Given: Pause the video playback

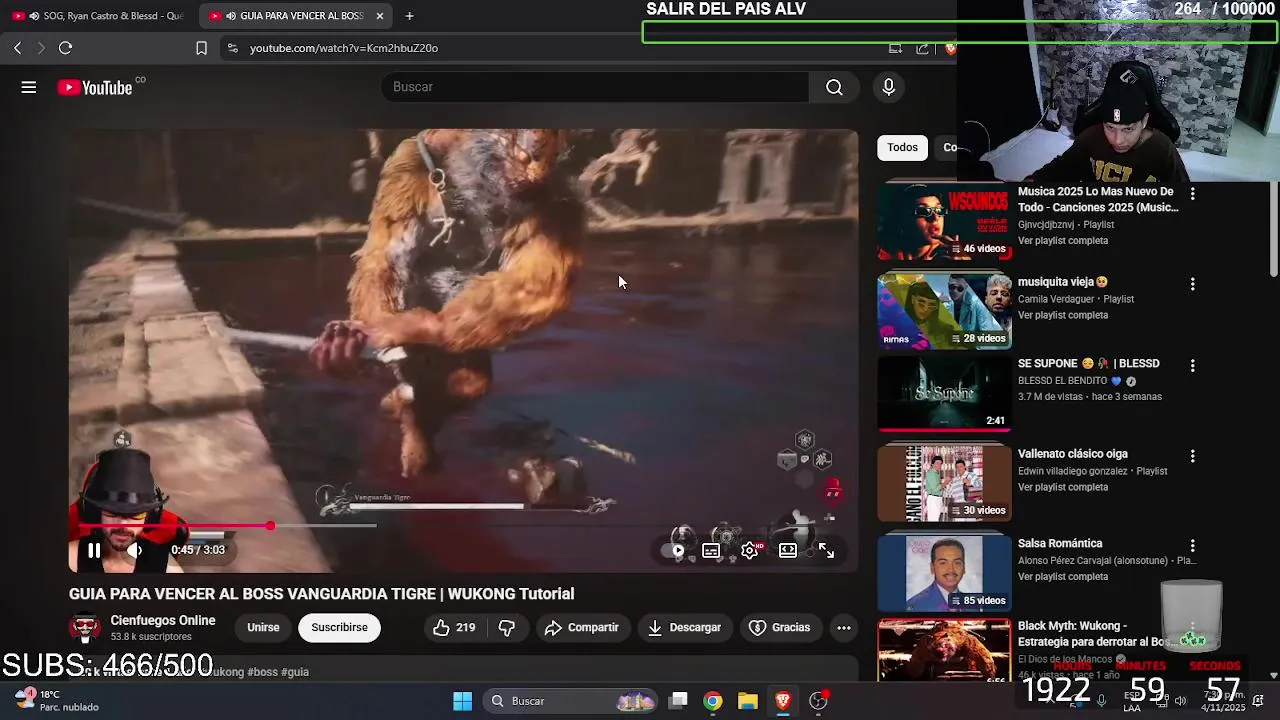Looking at the screenshot, I should click(x=94, y=550).
